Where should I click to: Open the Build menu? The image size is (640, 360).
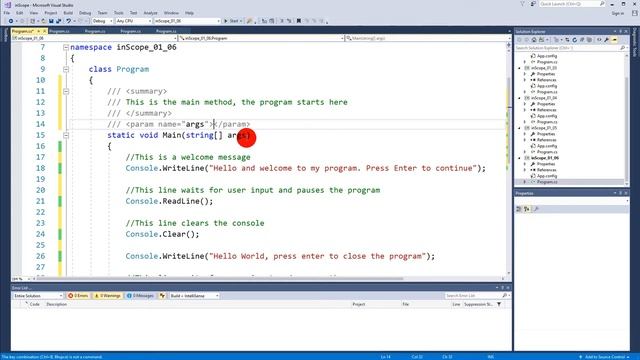coord(68,13)
